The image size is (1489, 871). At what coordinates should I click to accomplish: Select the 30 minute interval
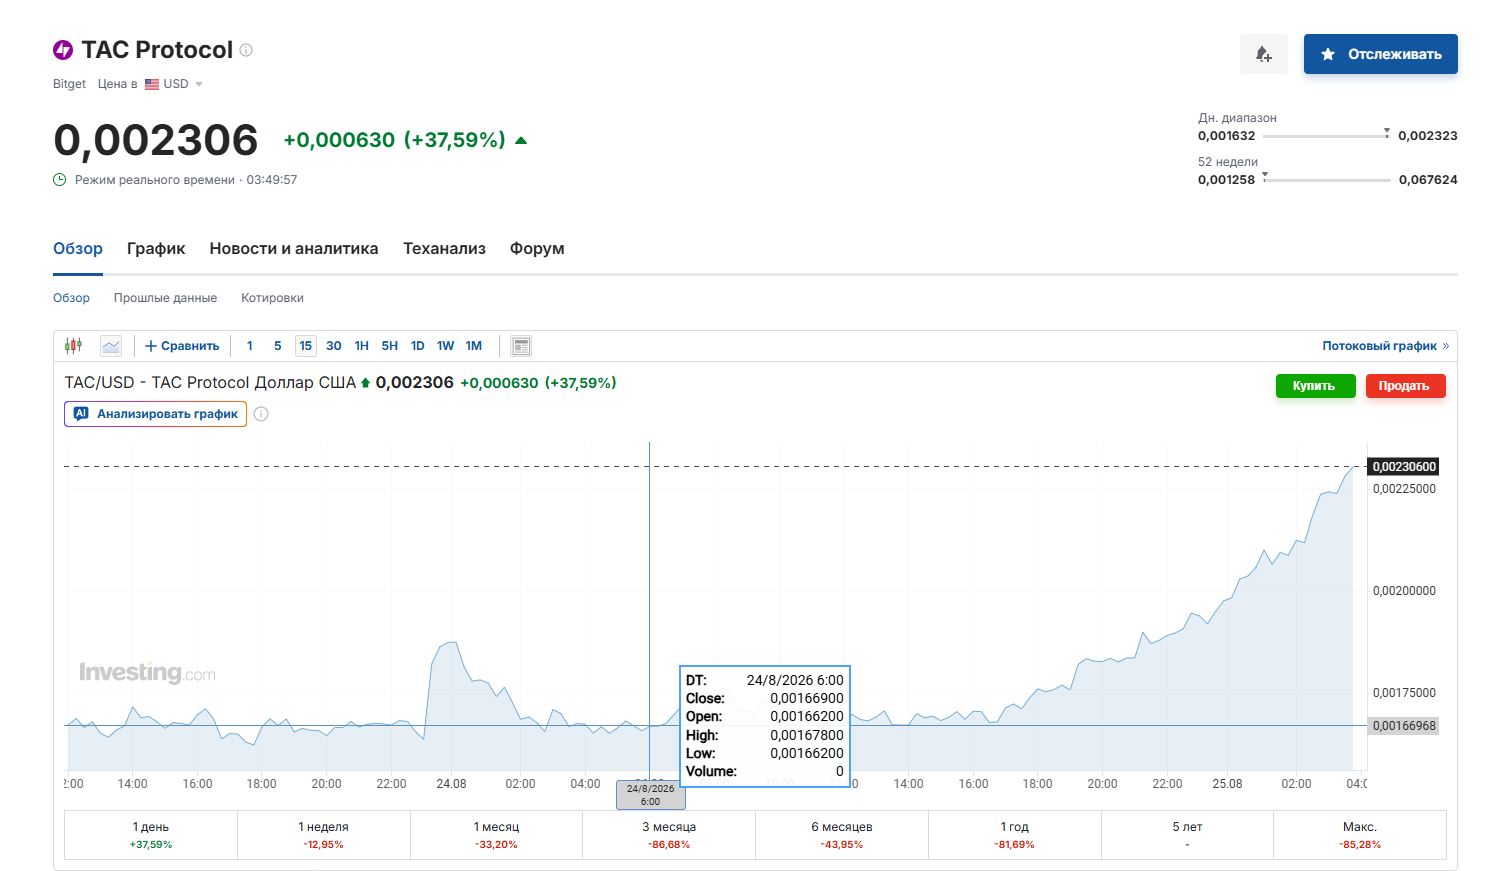click(334, 346)
